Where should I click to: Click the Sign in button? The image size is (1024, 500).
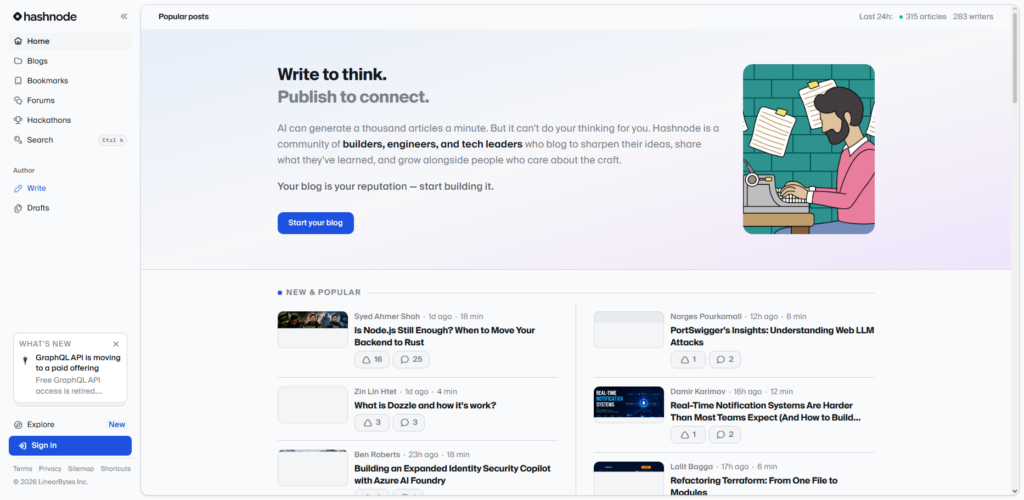pyautogui.click(x=70, y=446)
